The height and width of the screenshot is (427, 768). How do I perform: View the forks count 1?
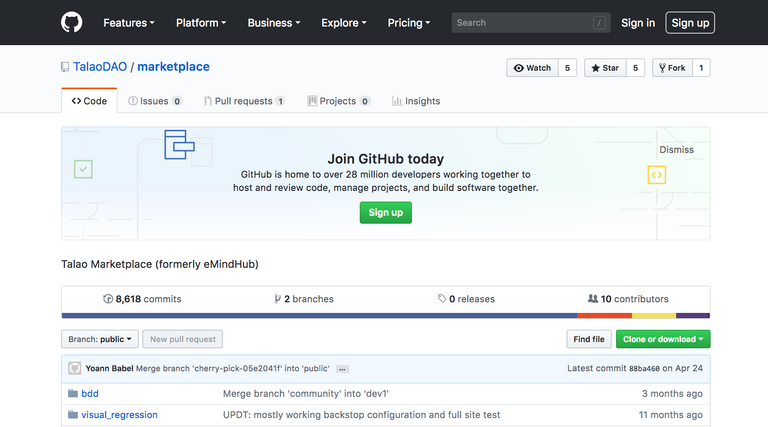pos(701,68)
